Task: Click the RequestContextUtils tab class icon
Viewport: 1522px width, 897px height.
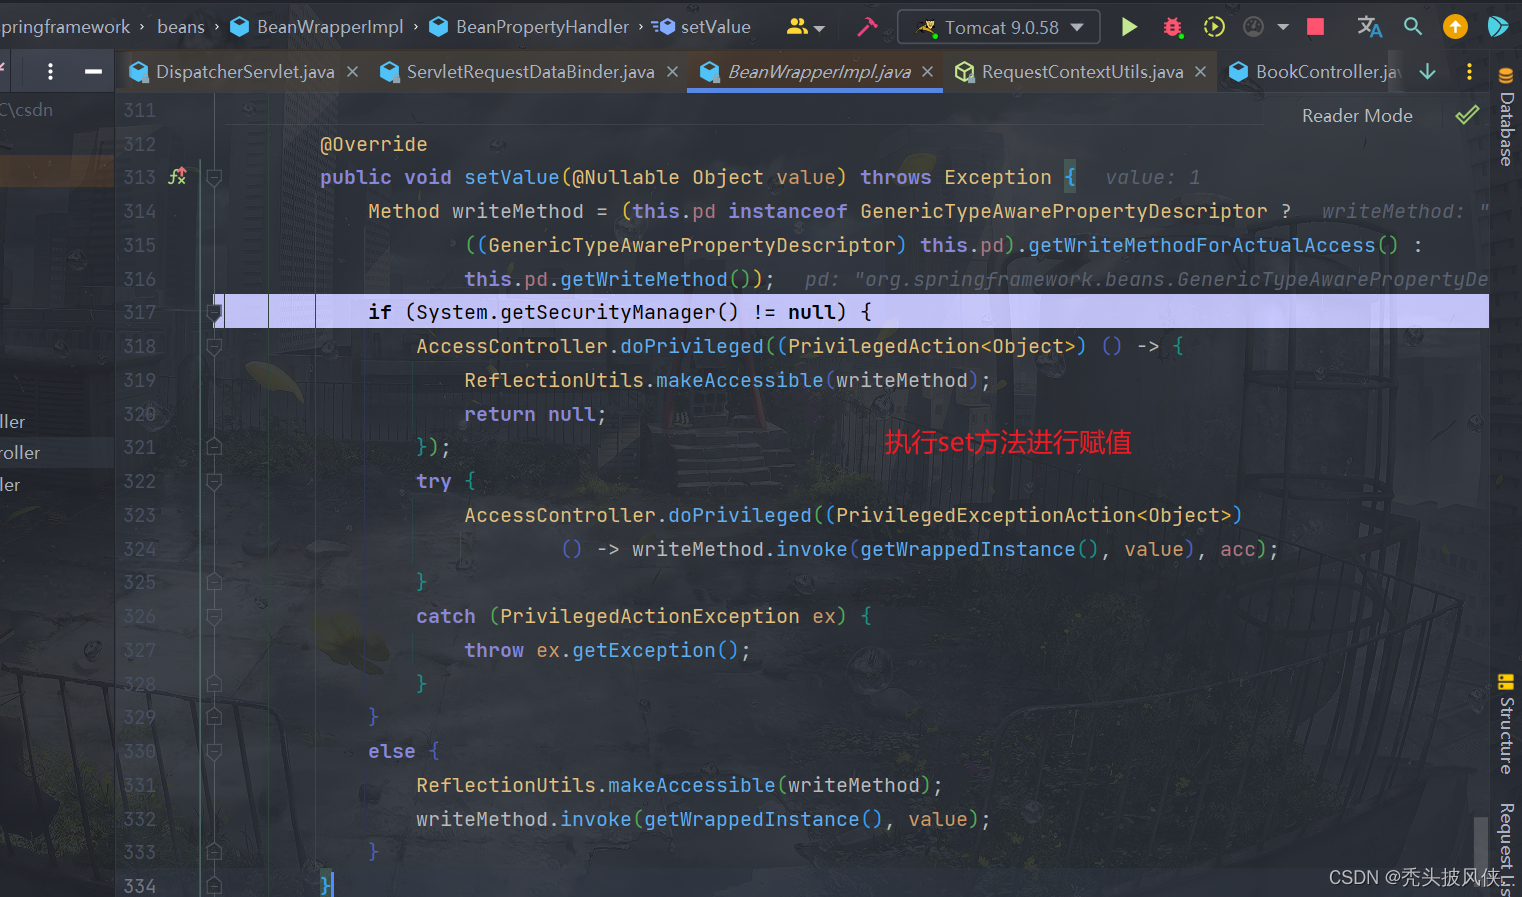Action: (x=964, y=72)
